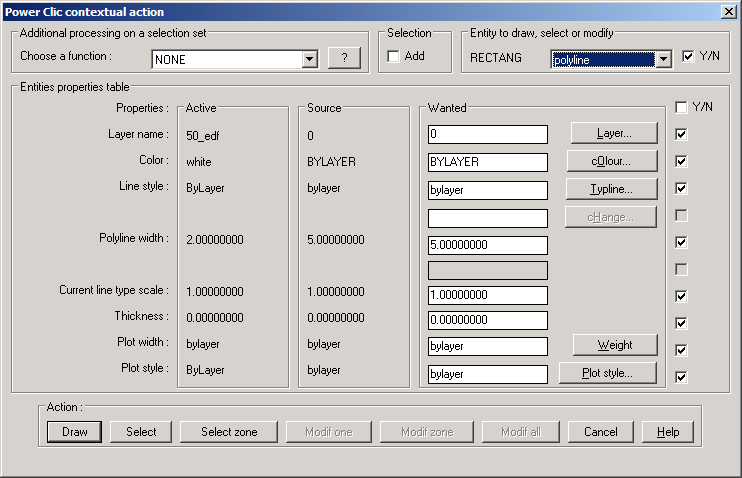Image resolution: width=742 pixels, height=478 pixels.
Task: Tick the Add selection checkbox
Action: [x=393, y=56]
